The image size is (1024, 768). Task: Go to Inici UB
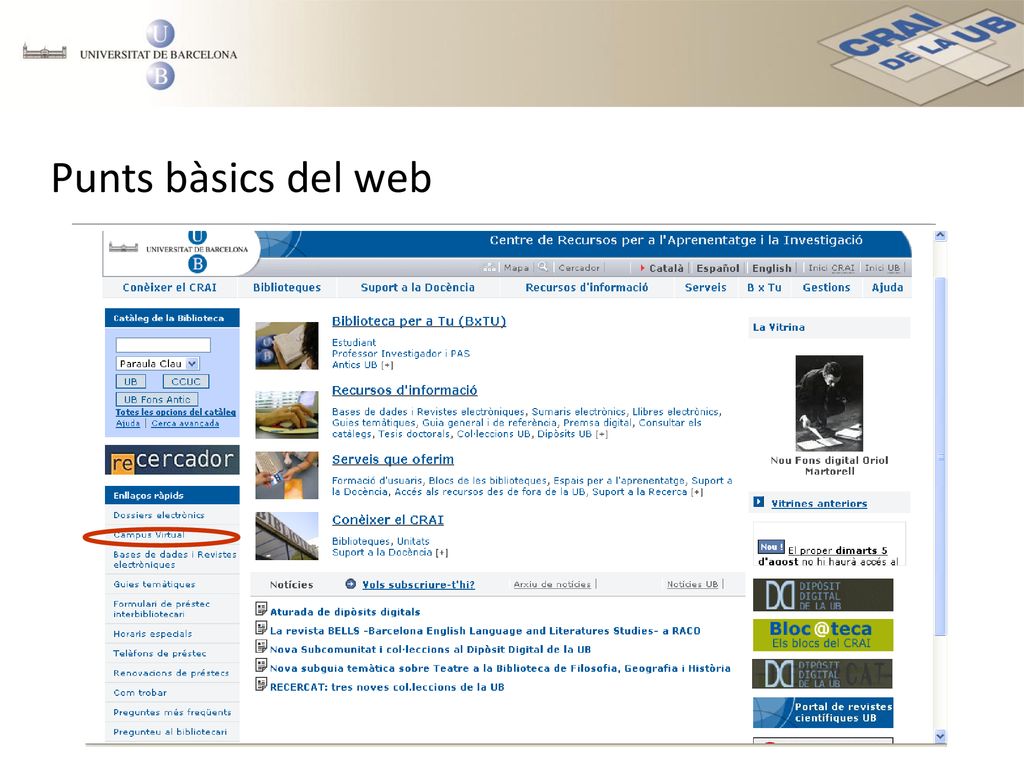point(882,268)
